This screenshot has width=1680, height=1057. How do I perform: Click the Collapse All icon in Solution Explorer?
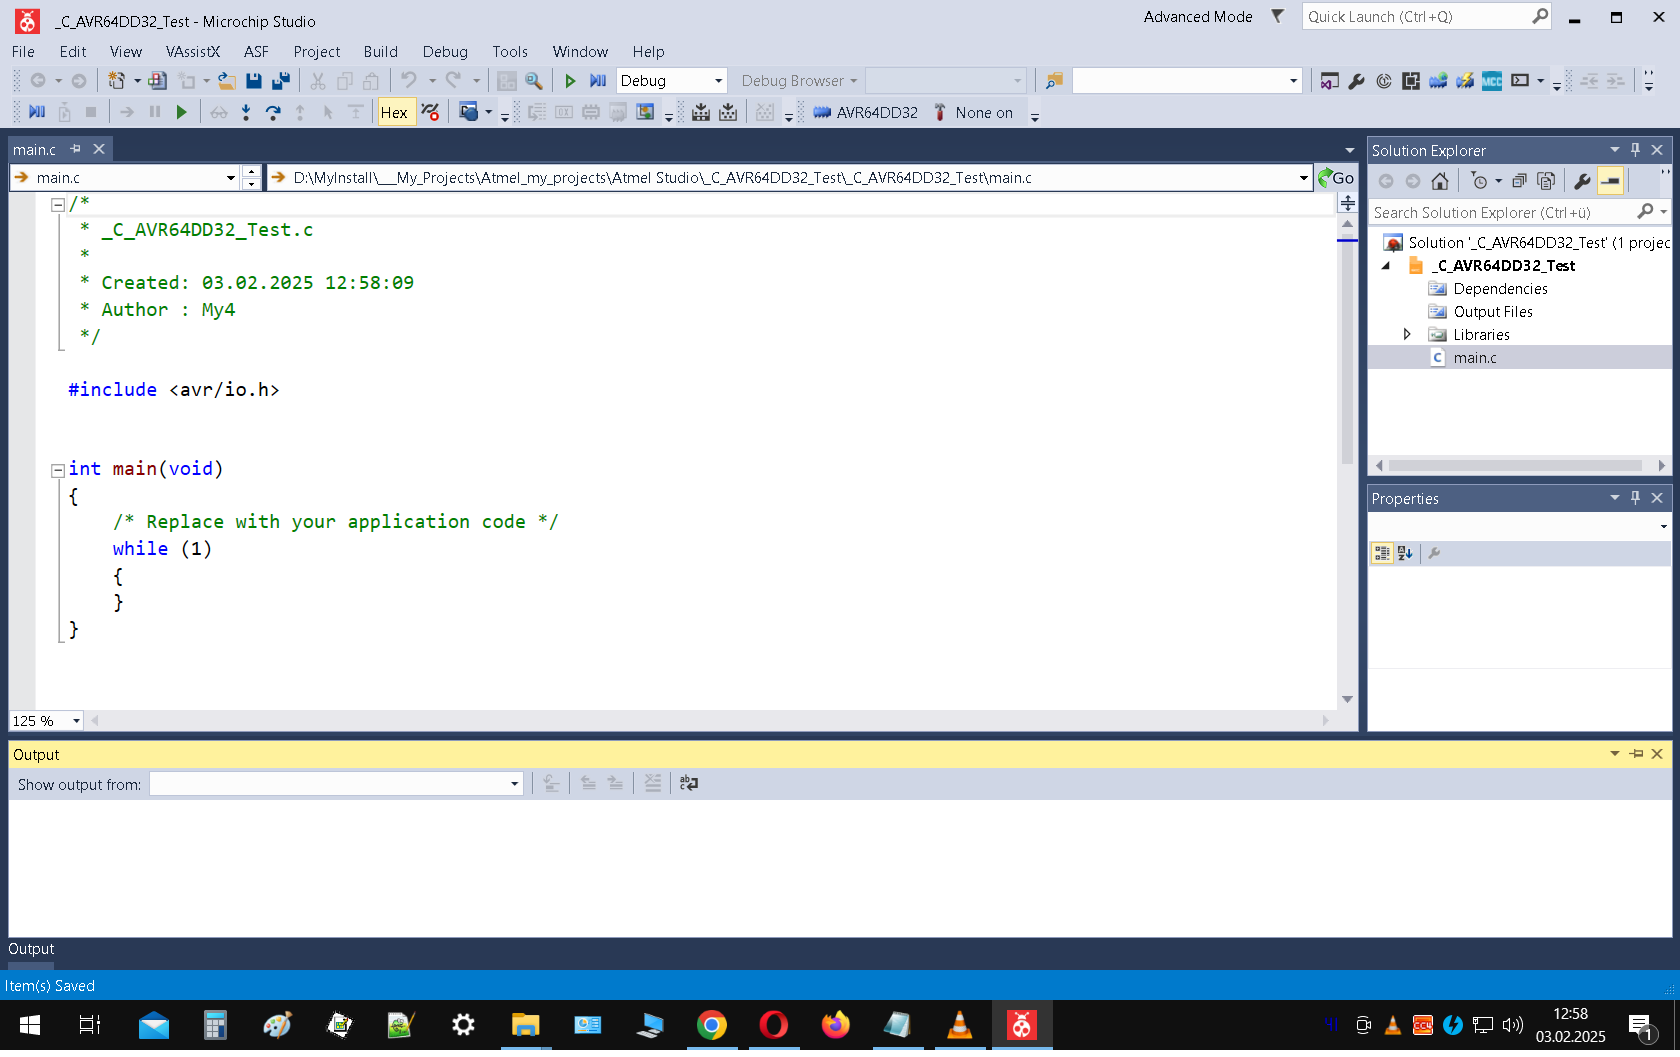[x=1519, y=181]
